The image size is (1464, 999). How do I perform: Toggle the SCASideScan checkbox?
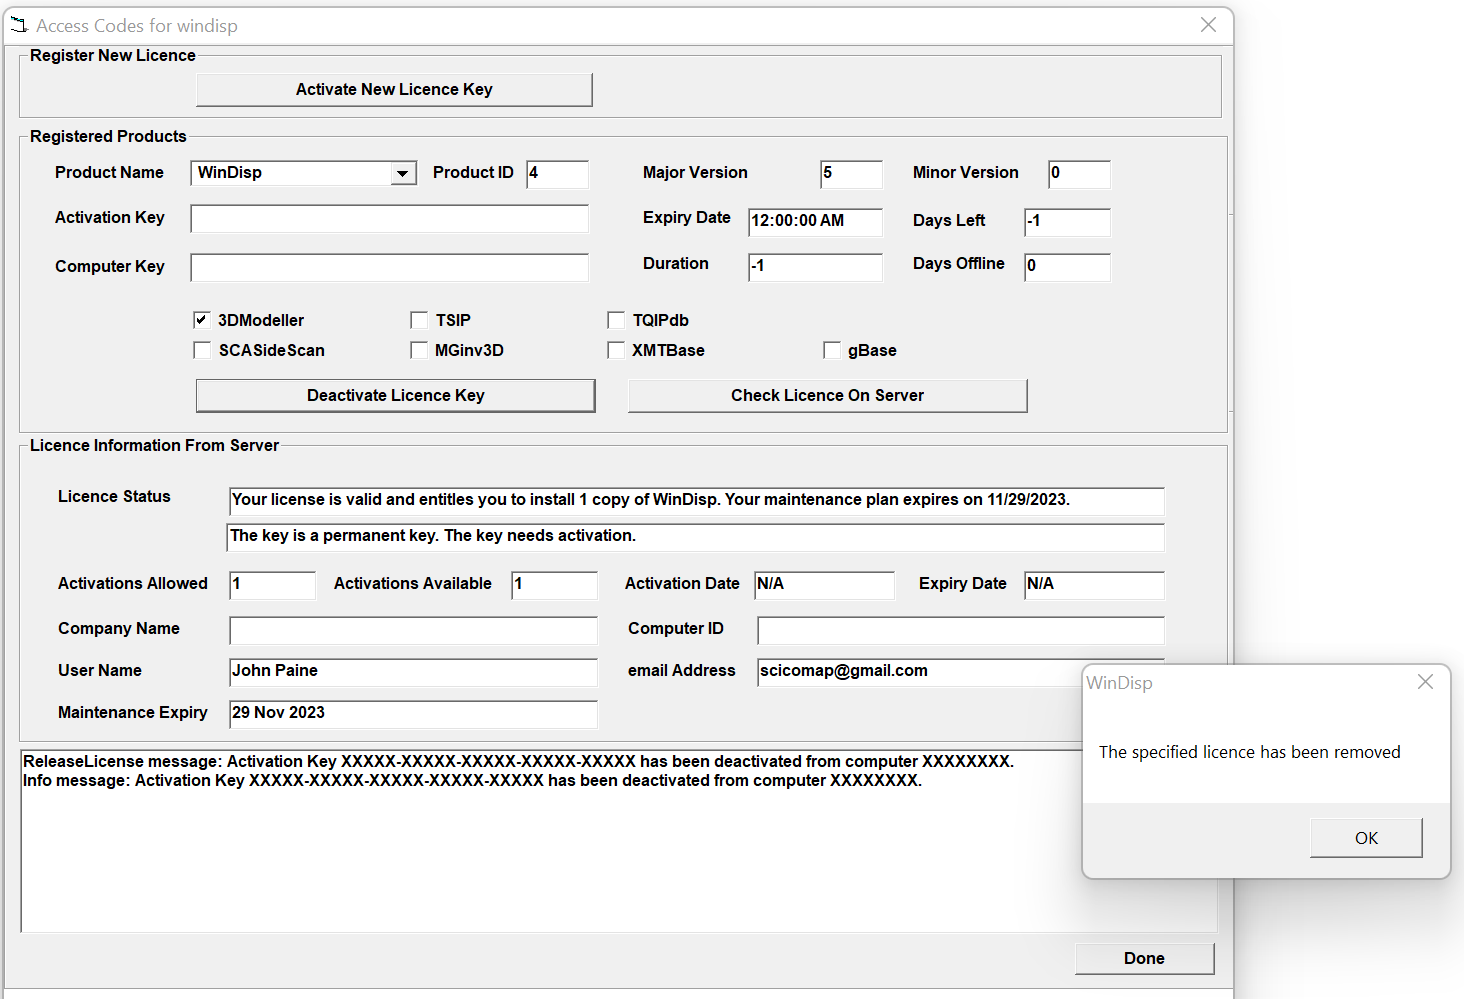point(202,349)
